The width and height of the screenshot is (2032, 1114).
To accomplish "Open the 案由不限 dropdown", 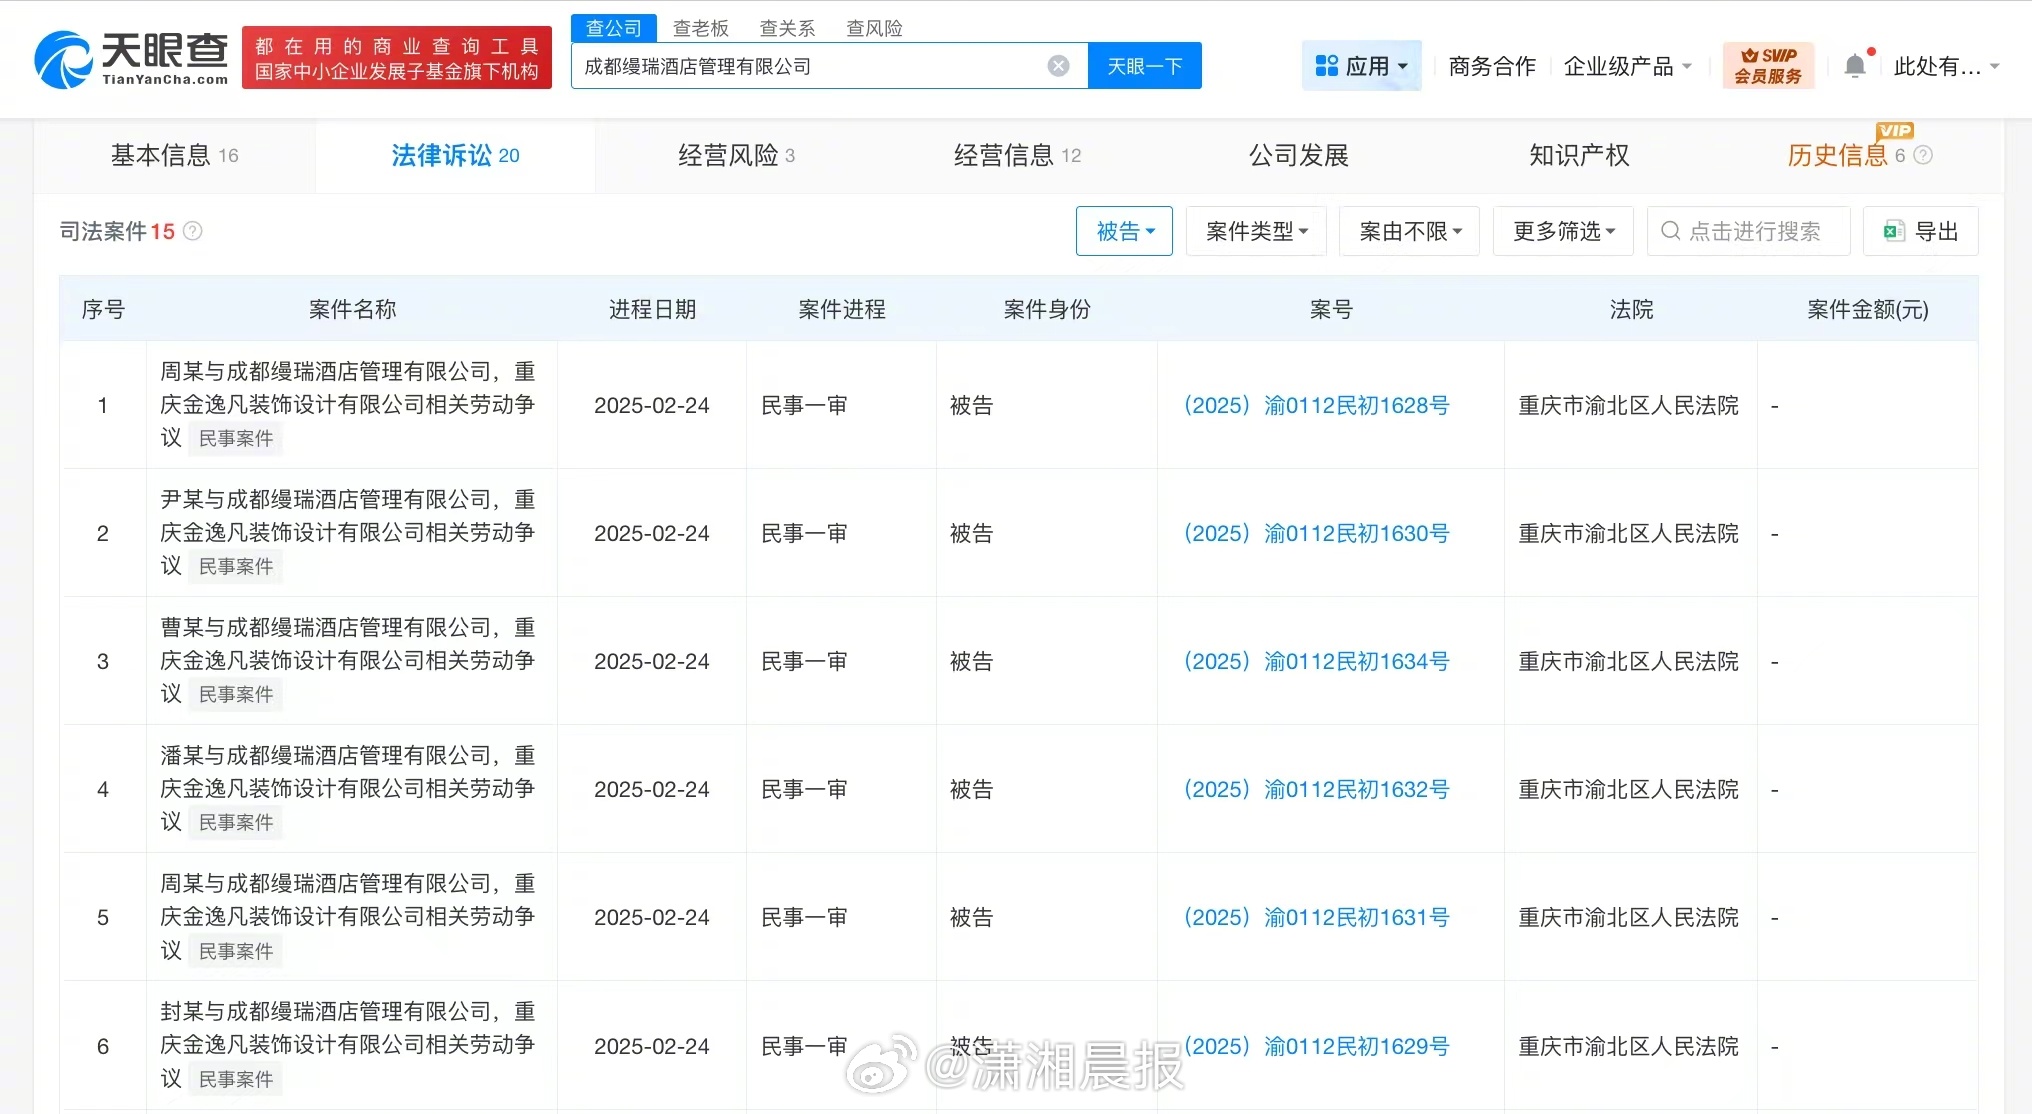I will 1408,231.
